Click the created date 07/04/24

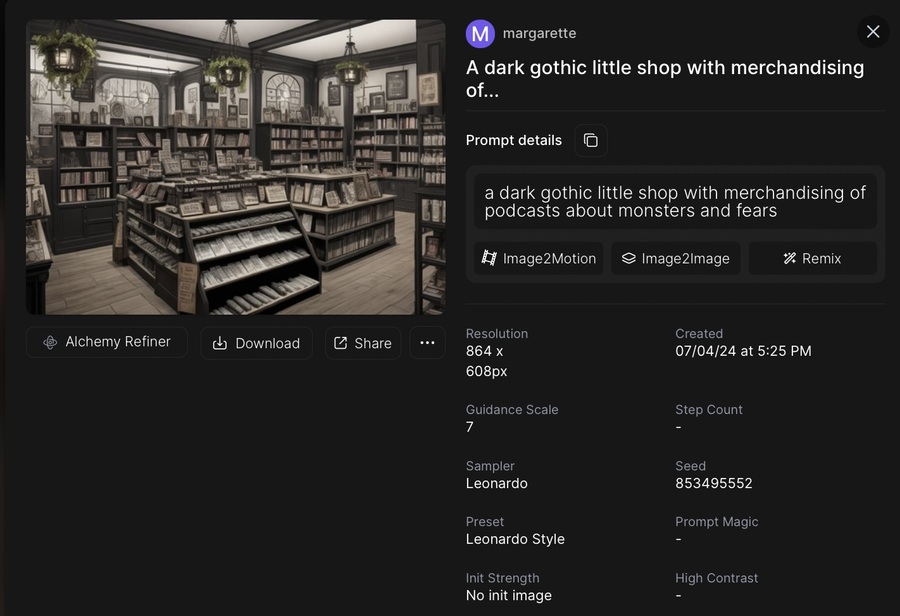743,351
